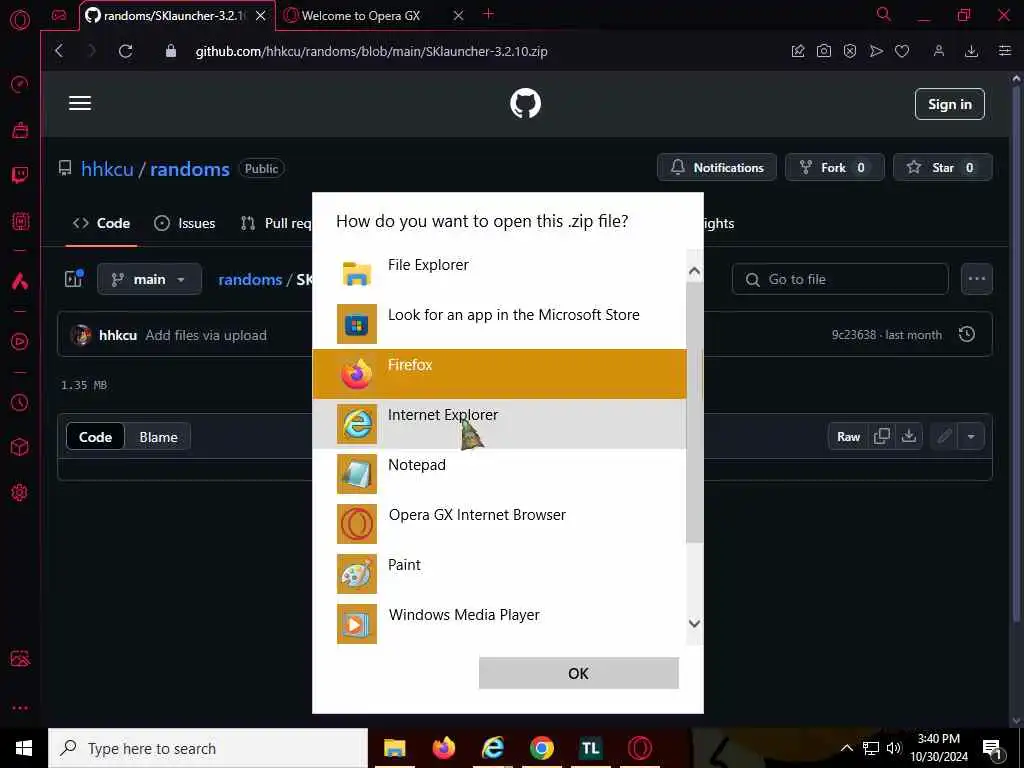Select Look for an app in Microsoft Store

pyautogui.click(x=500, y=324)
